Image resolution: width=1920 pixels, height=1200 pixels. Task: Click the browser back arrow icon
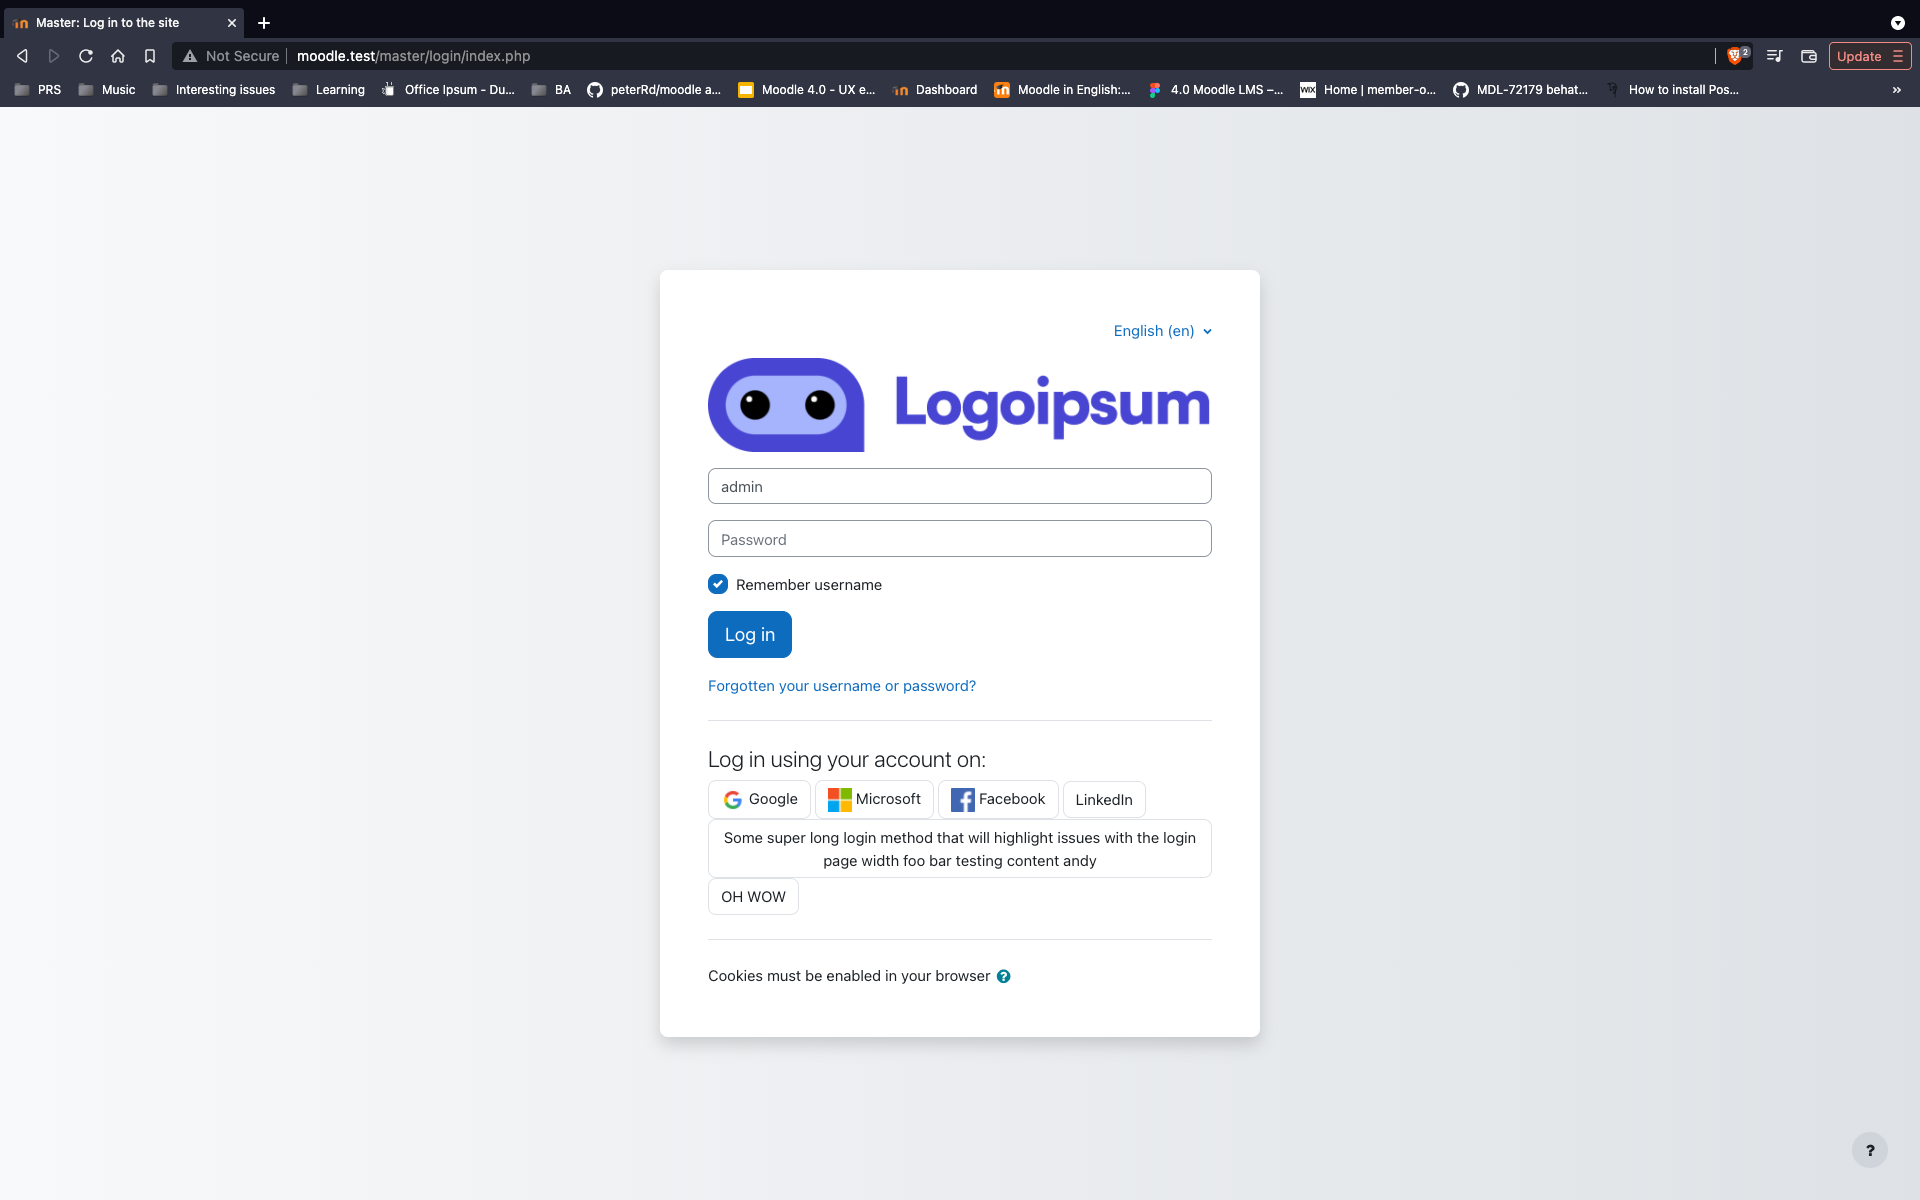[x=22, y=56]
